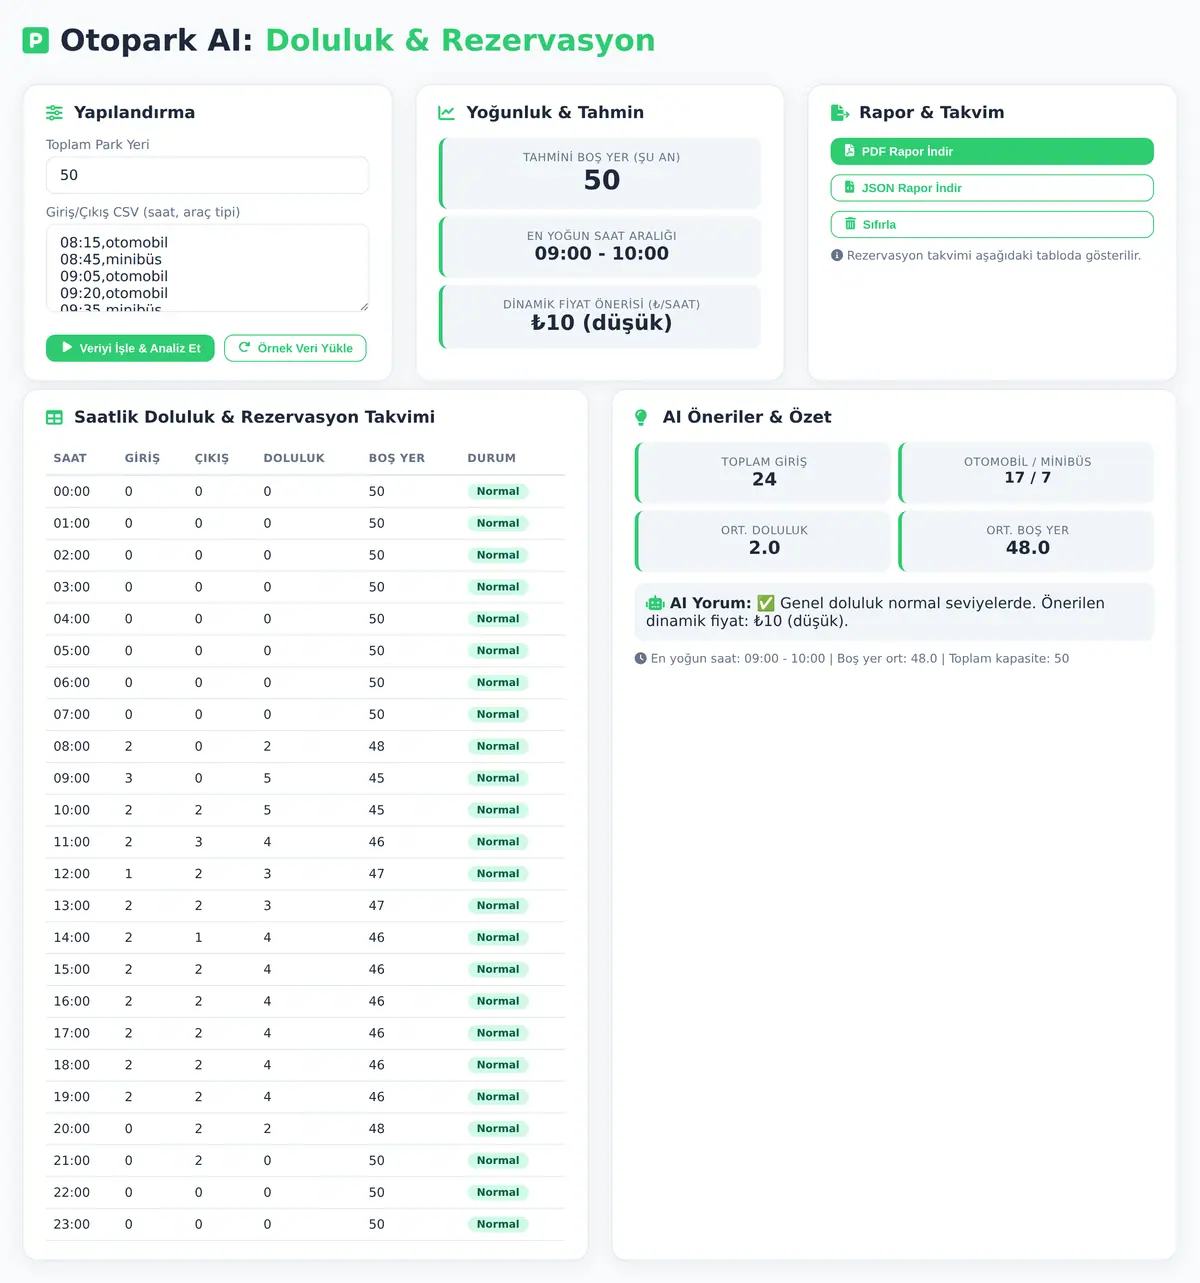Click the AI Yorum comment text

(x=875, y=612)
